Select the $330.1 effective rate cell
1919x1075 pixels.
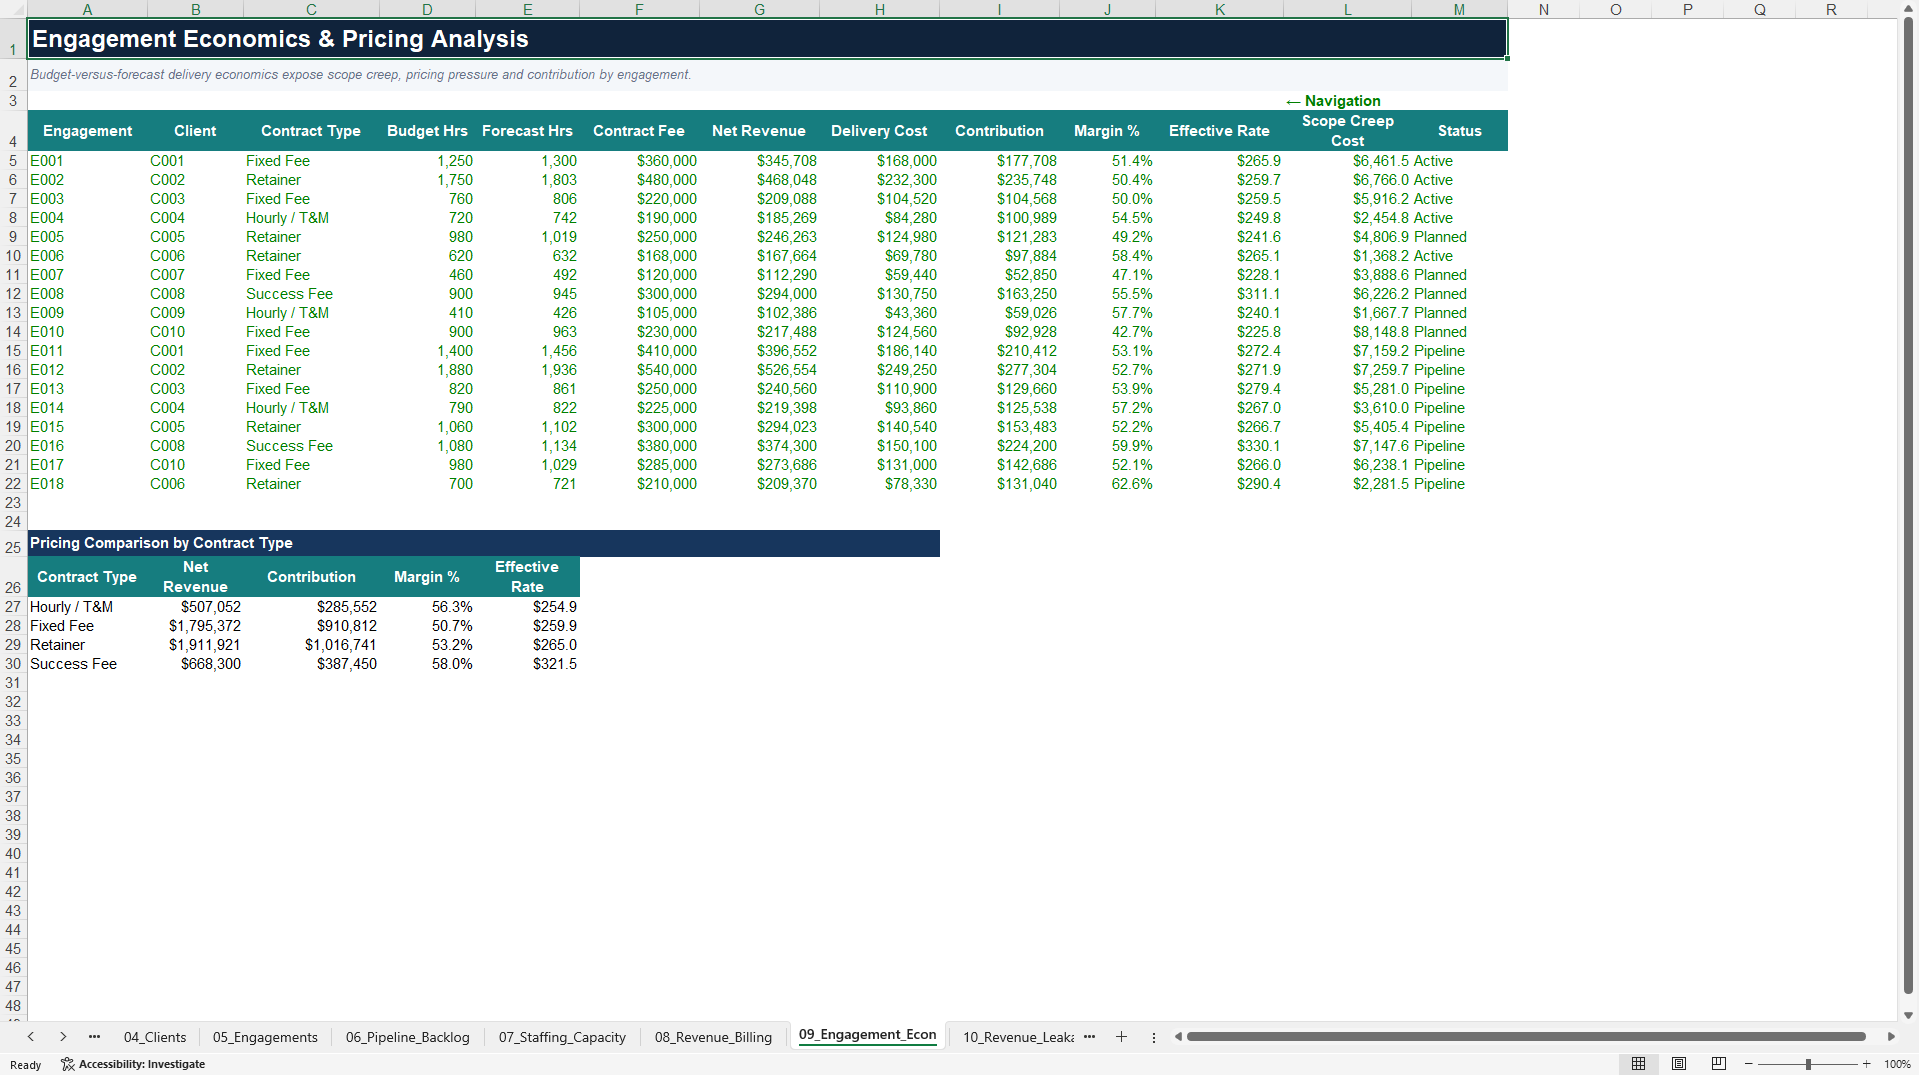tap(1219, 446)
